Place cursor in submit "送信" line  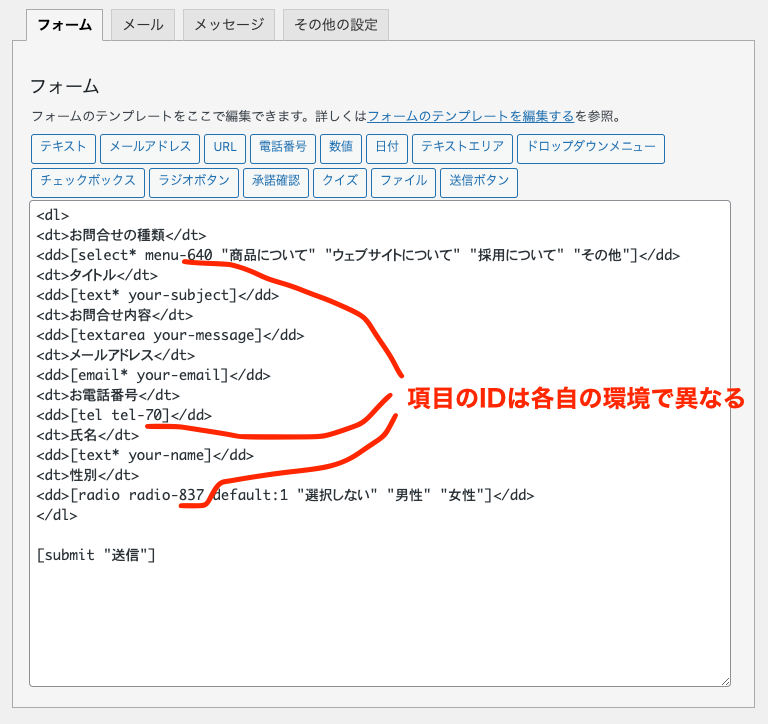96,555
